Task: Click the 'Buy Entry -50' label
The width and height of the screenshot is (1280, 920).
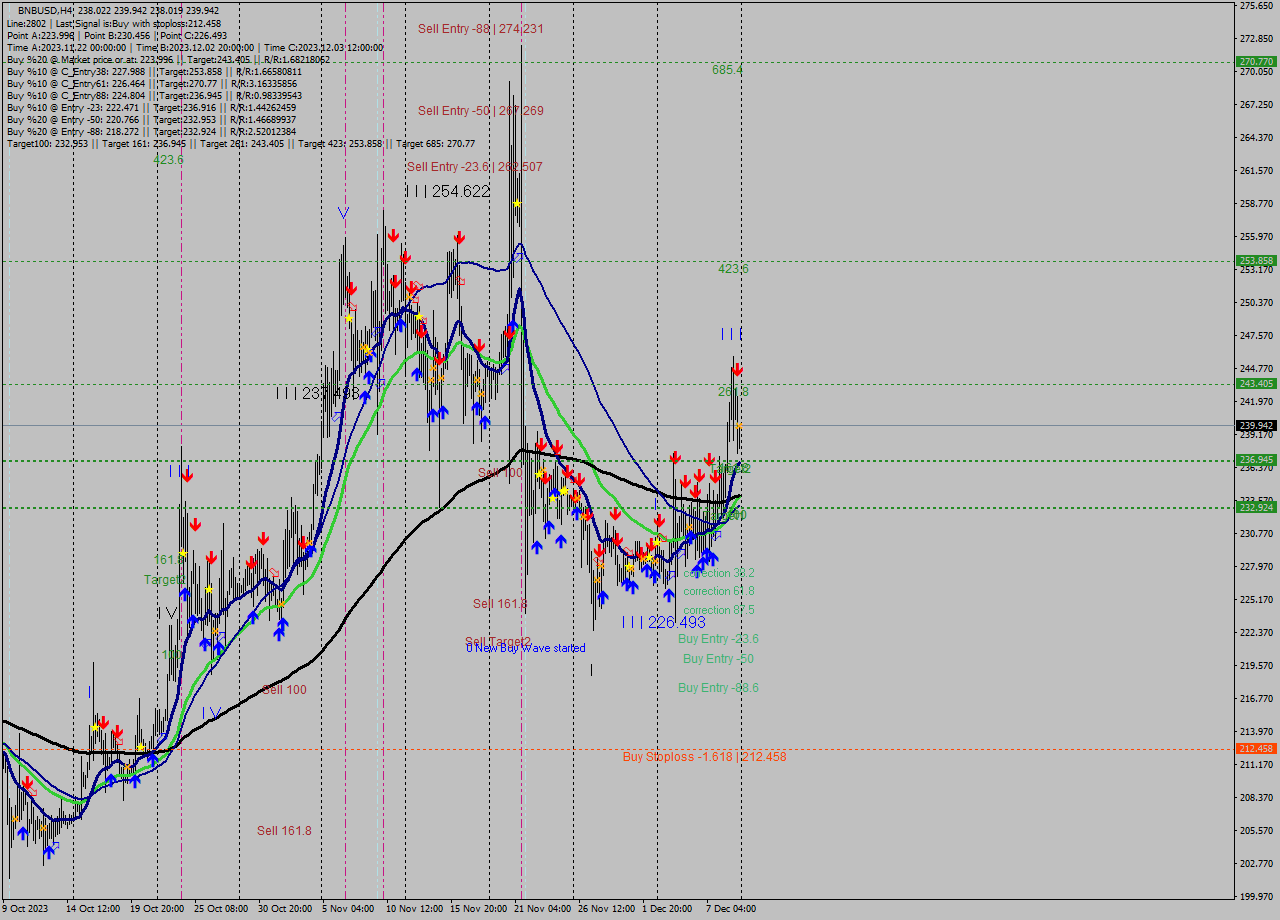Action: pos(718,659)
